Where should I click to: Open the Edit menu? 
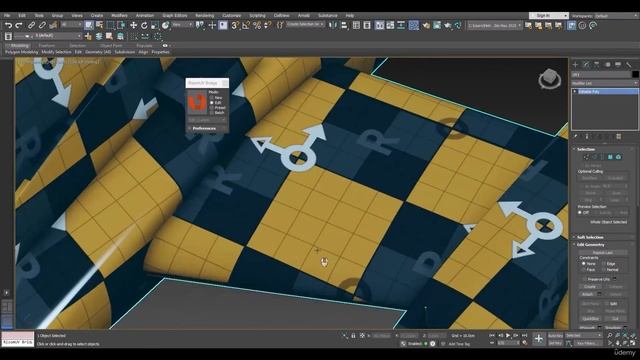[x=22, y=16]
